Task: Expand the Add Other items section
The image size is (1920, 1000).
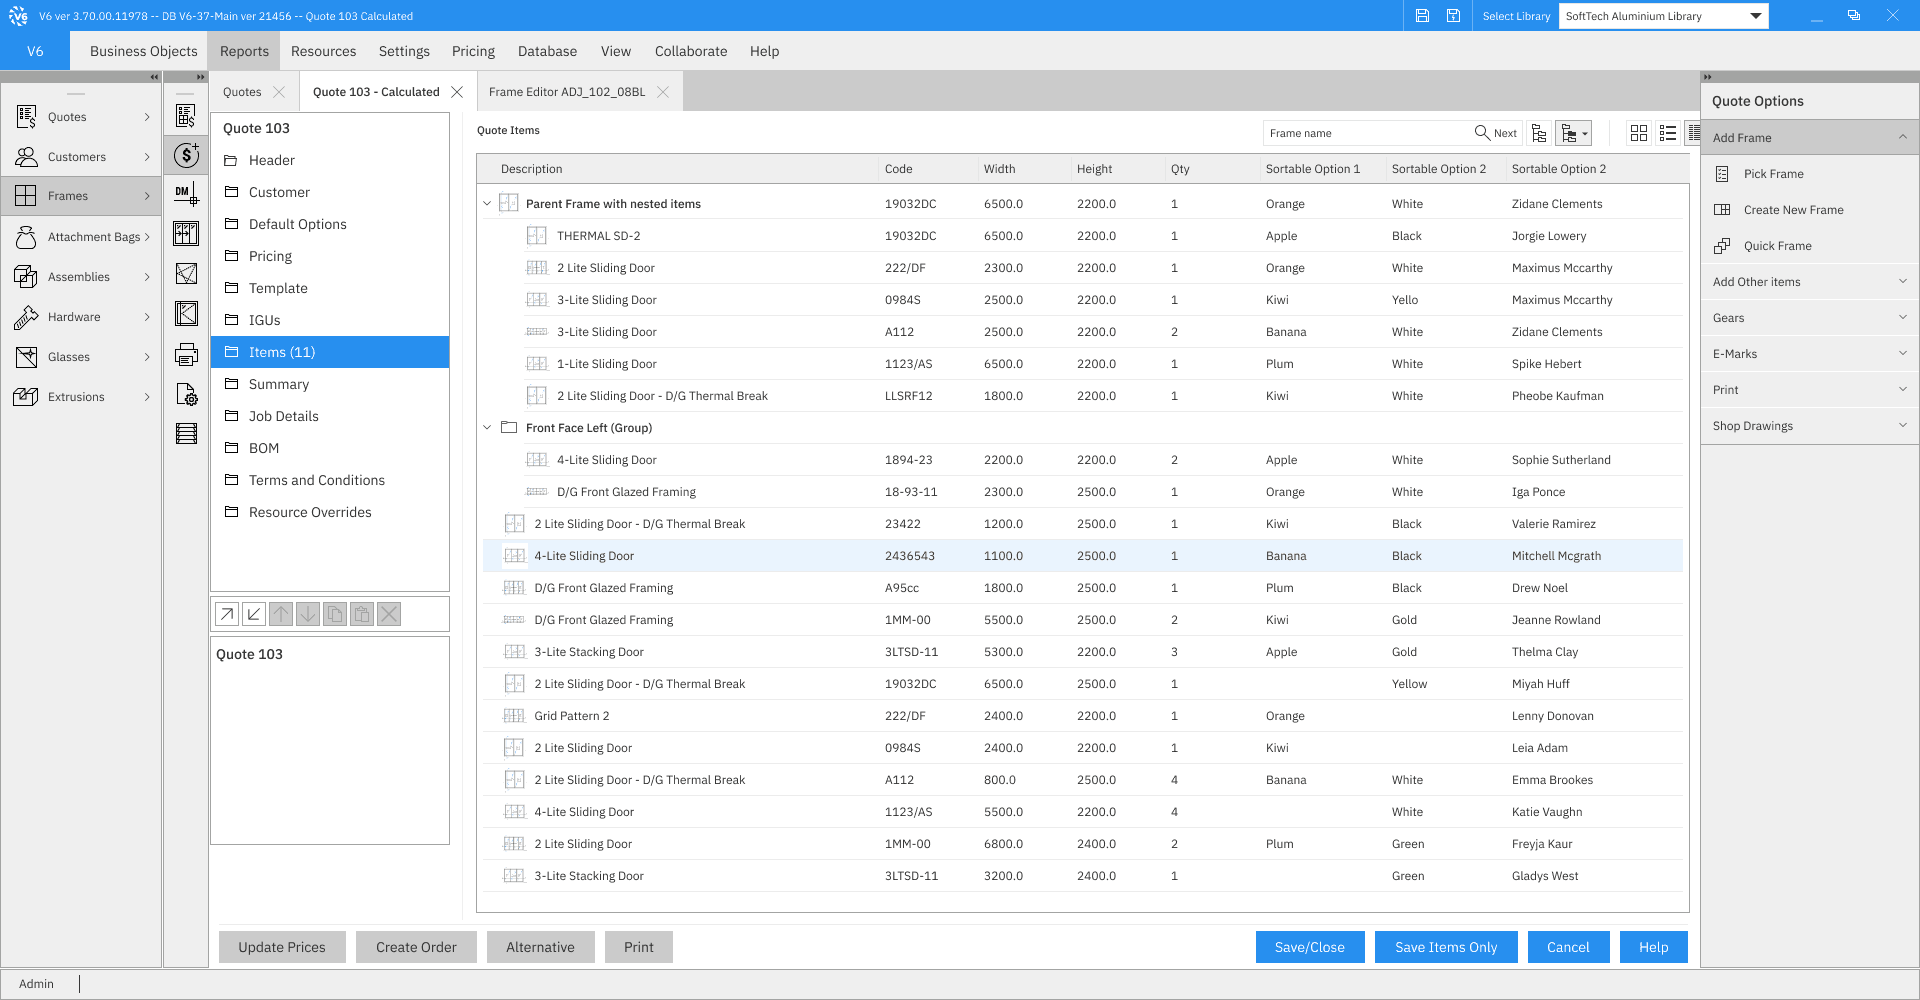Action: 1809,282
